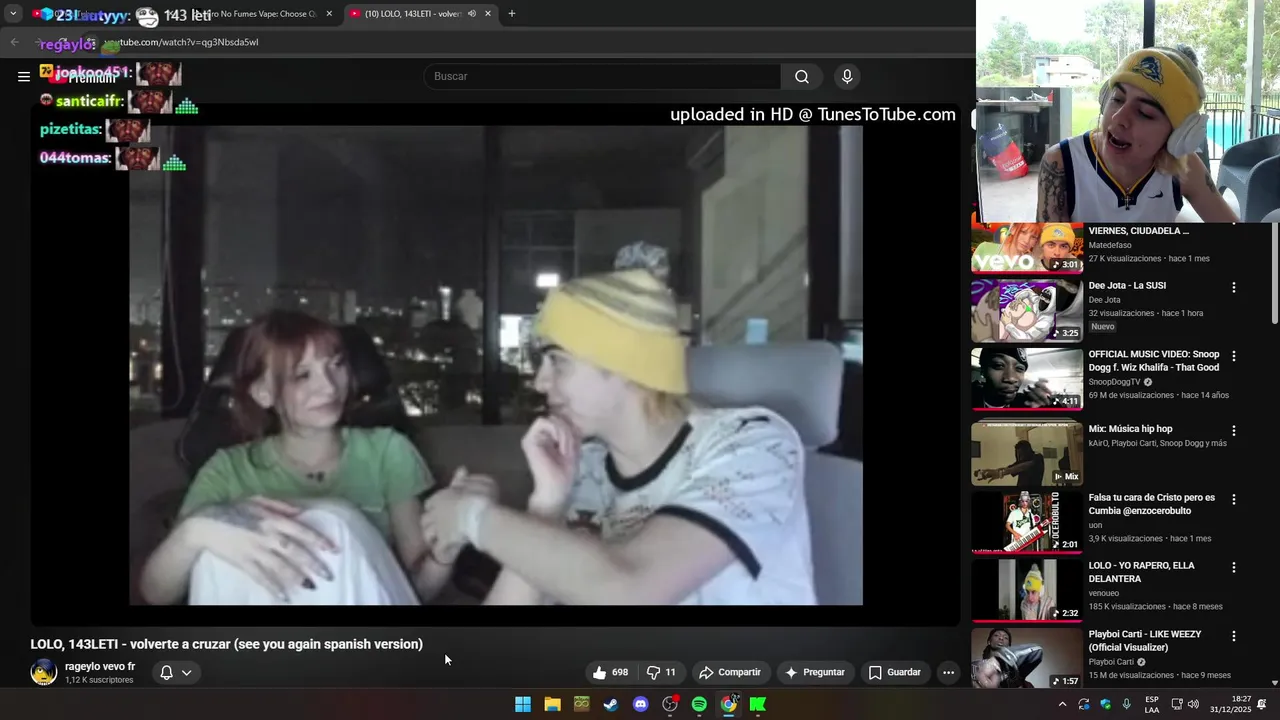Viewport: 1280px width, 720px height.
Task: Open Falsa tu cara de Cristo video
Action: (1152, 504)
